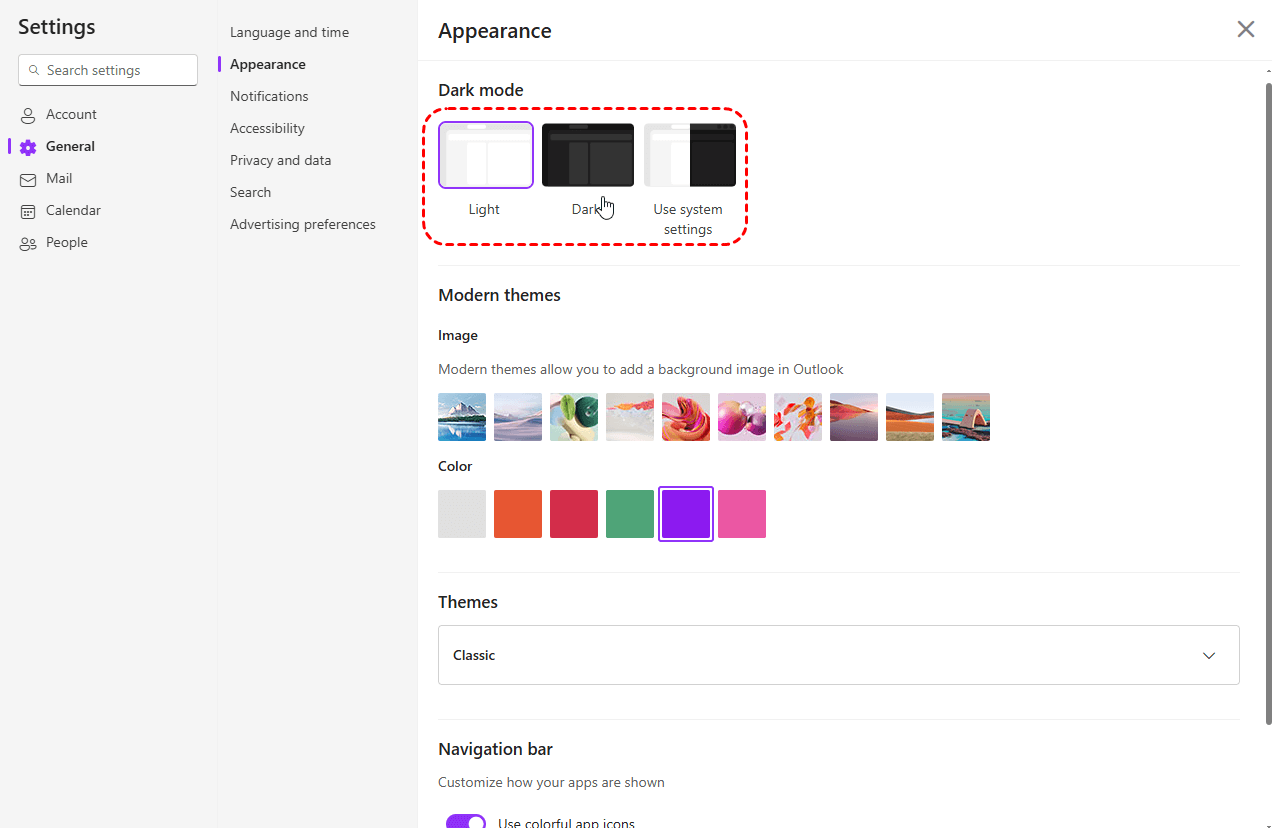Toggle Use colorful app icons switch
This screenshot has width=1272, height=828.
(466, 822)
